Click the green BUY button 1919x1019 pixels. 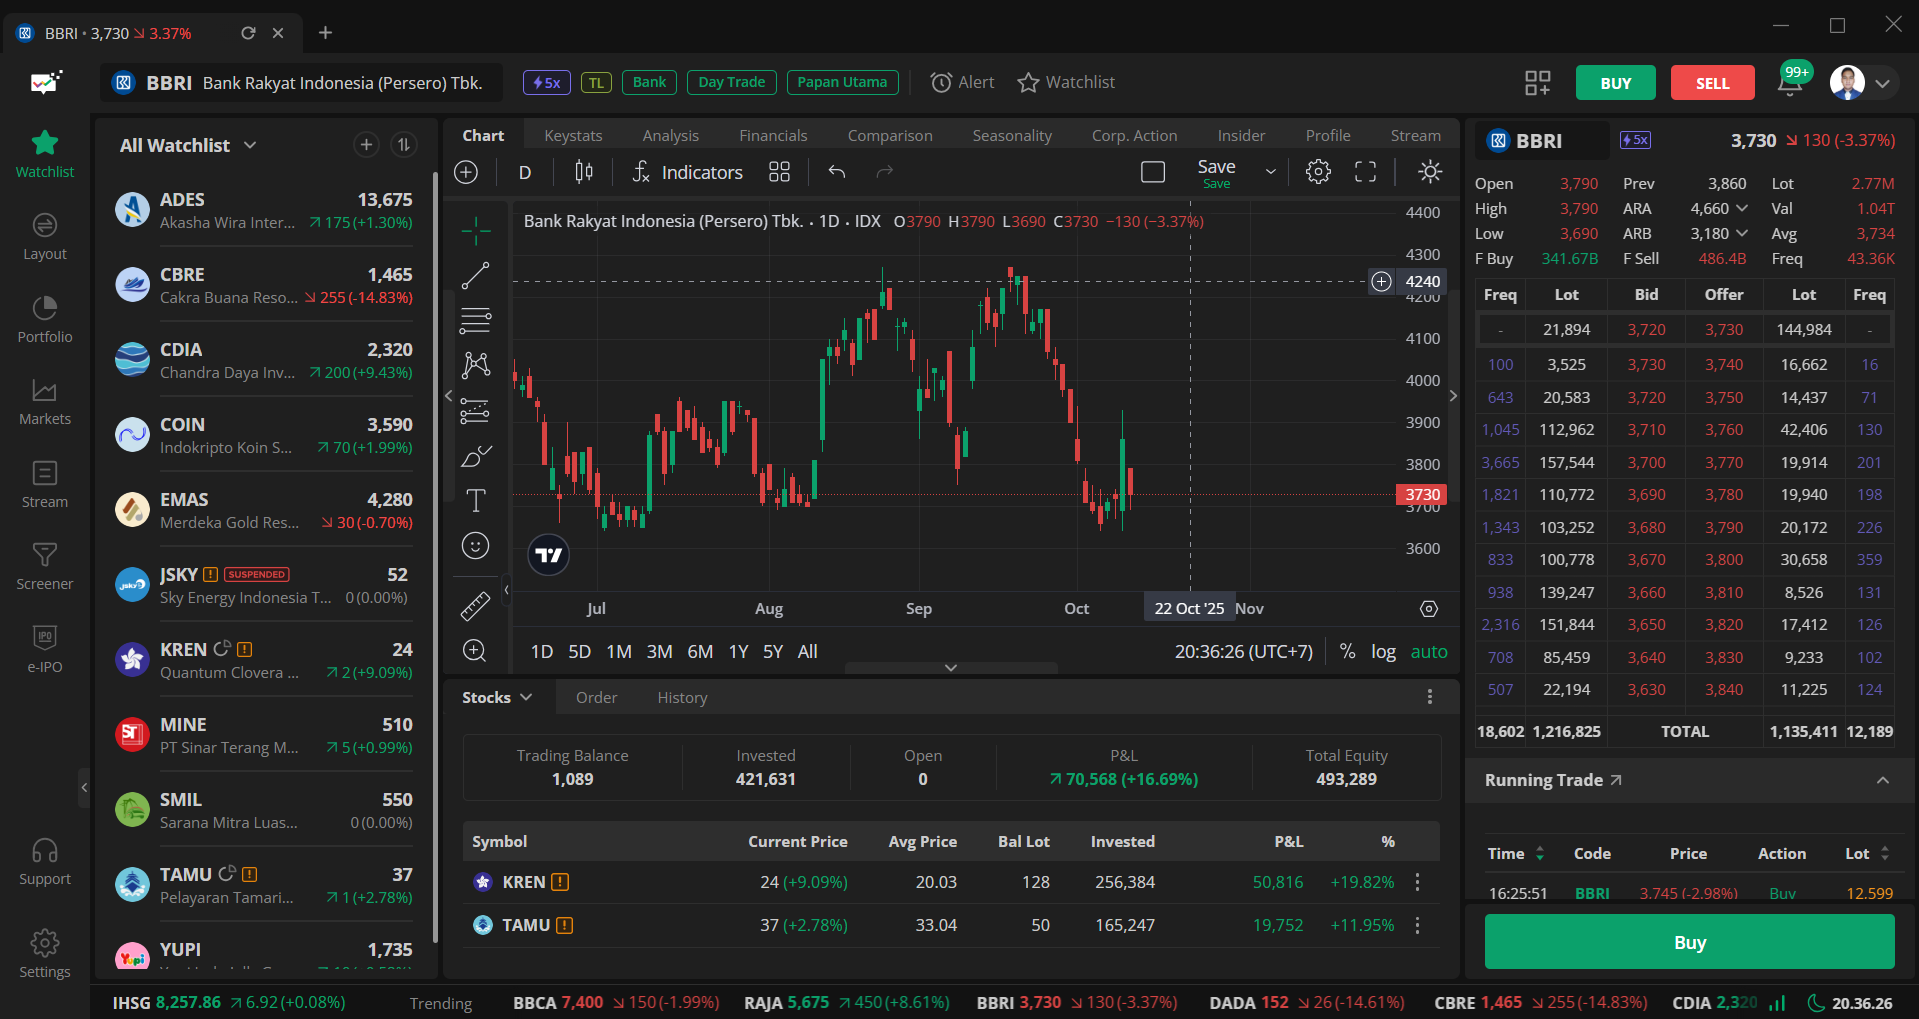click(1614, 82)
